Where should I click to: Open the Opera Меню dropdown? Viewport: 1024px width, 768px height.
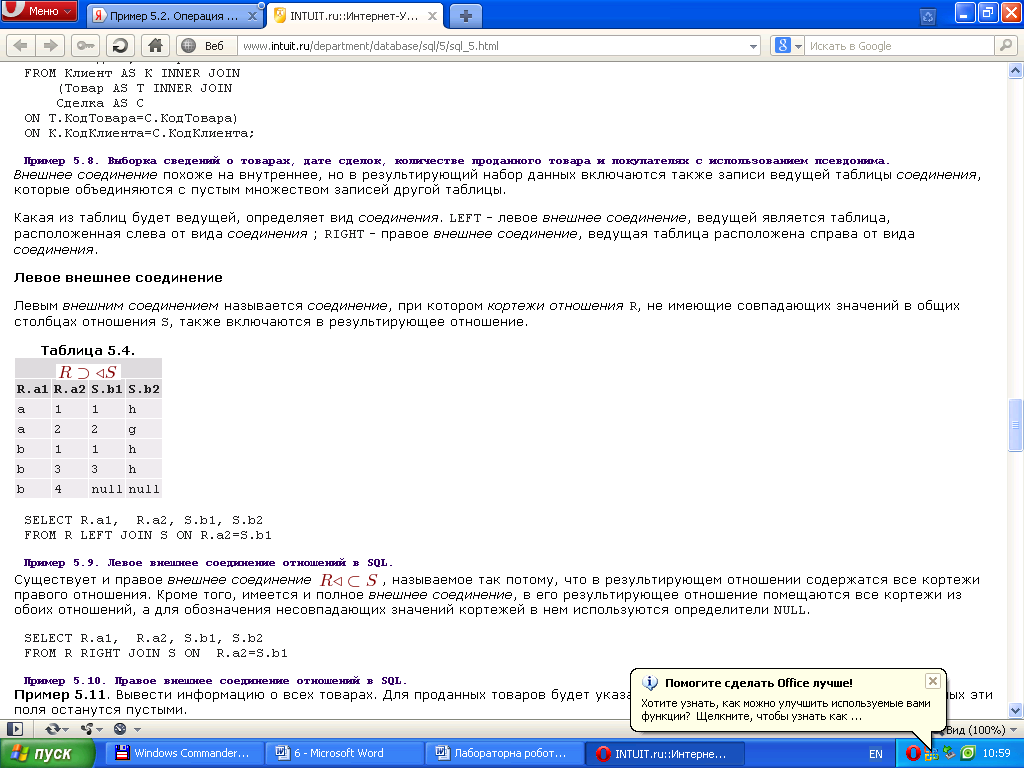click(40, 12)
